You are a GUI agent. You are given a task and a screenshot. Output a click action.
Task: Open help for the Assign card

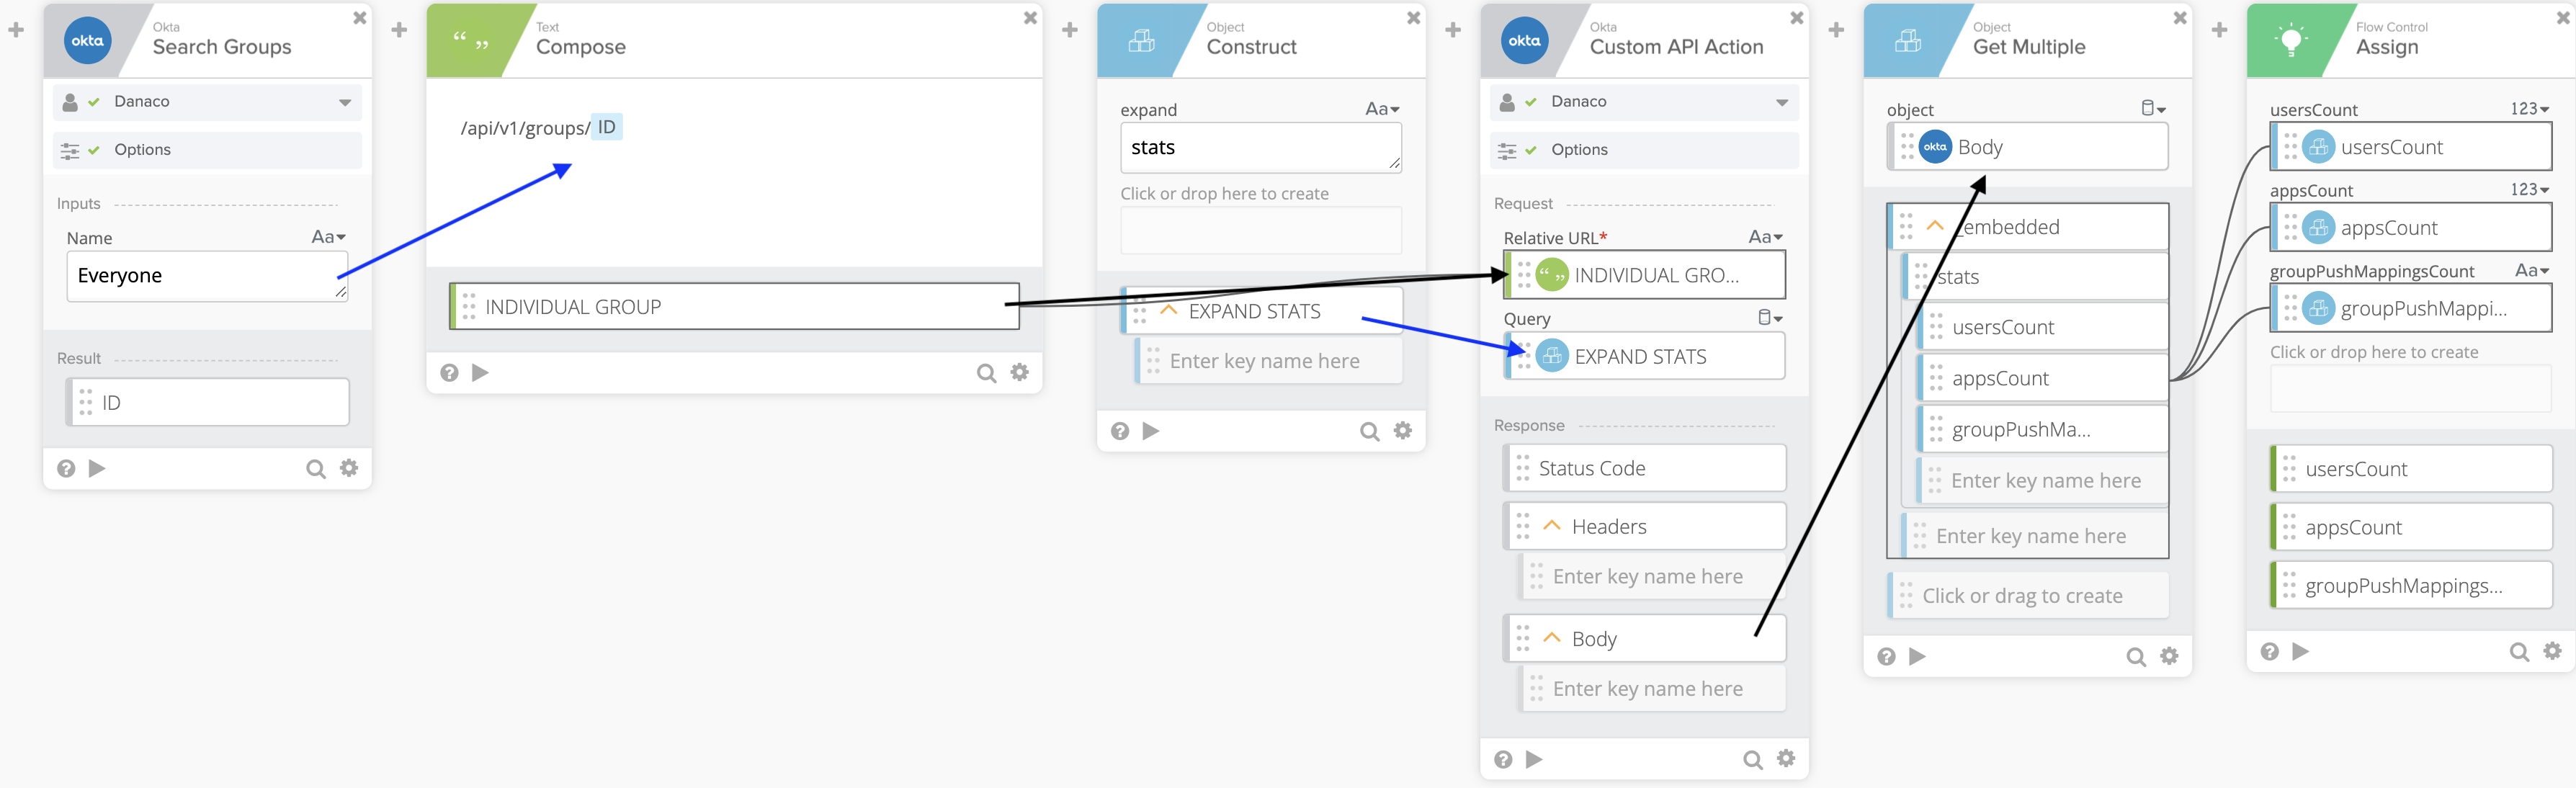pyautogui.click(x=2270, y=651)
